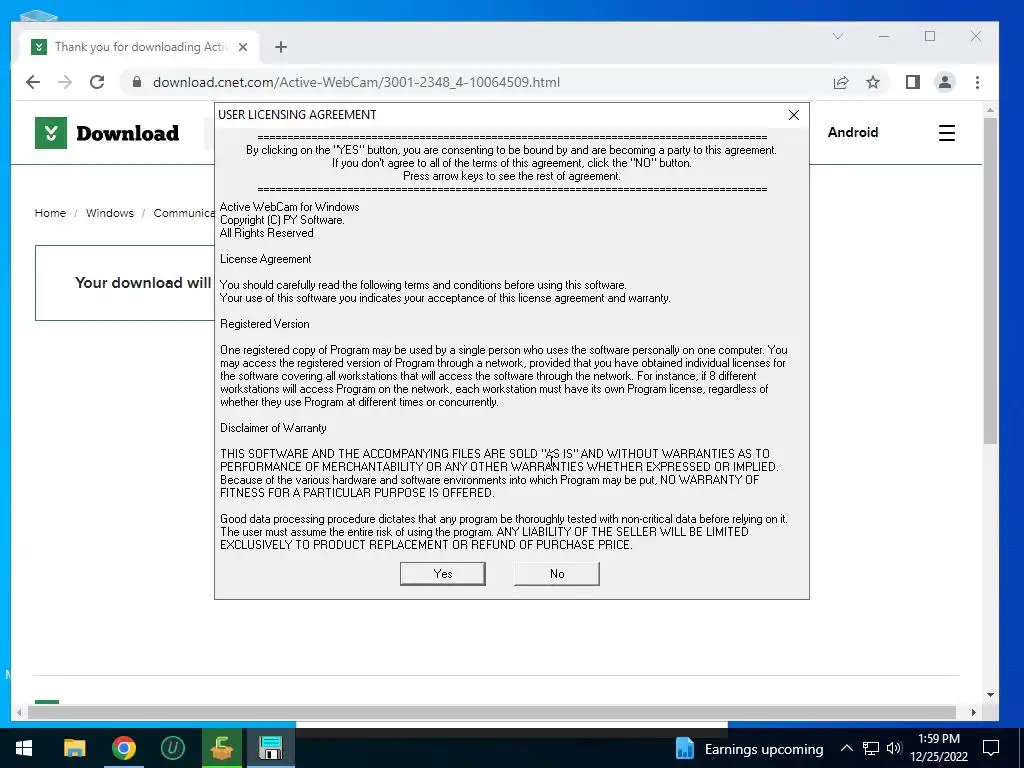Open the Windows breadcrumb link
The image size is (1024, 768).
[x=110, y=213]
